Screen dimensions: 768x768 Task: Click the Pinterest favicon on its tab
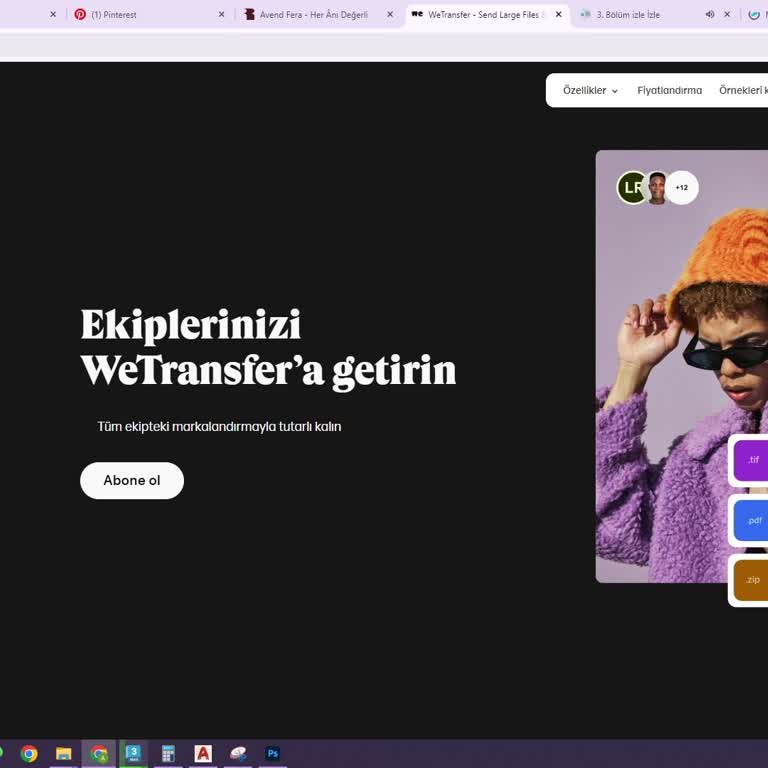[80, 15]
